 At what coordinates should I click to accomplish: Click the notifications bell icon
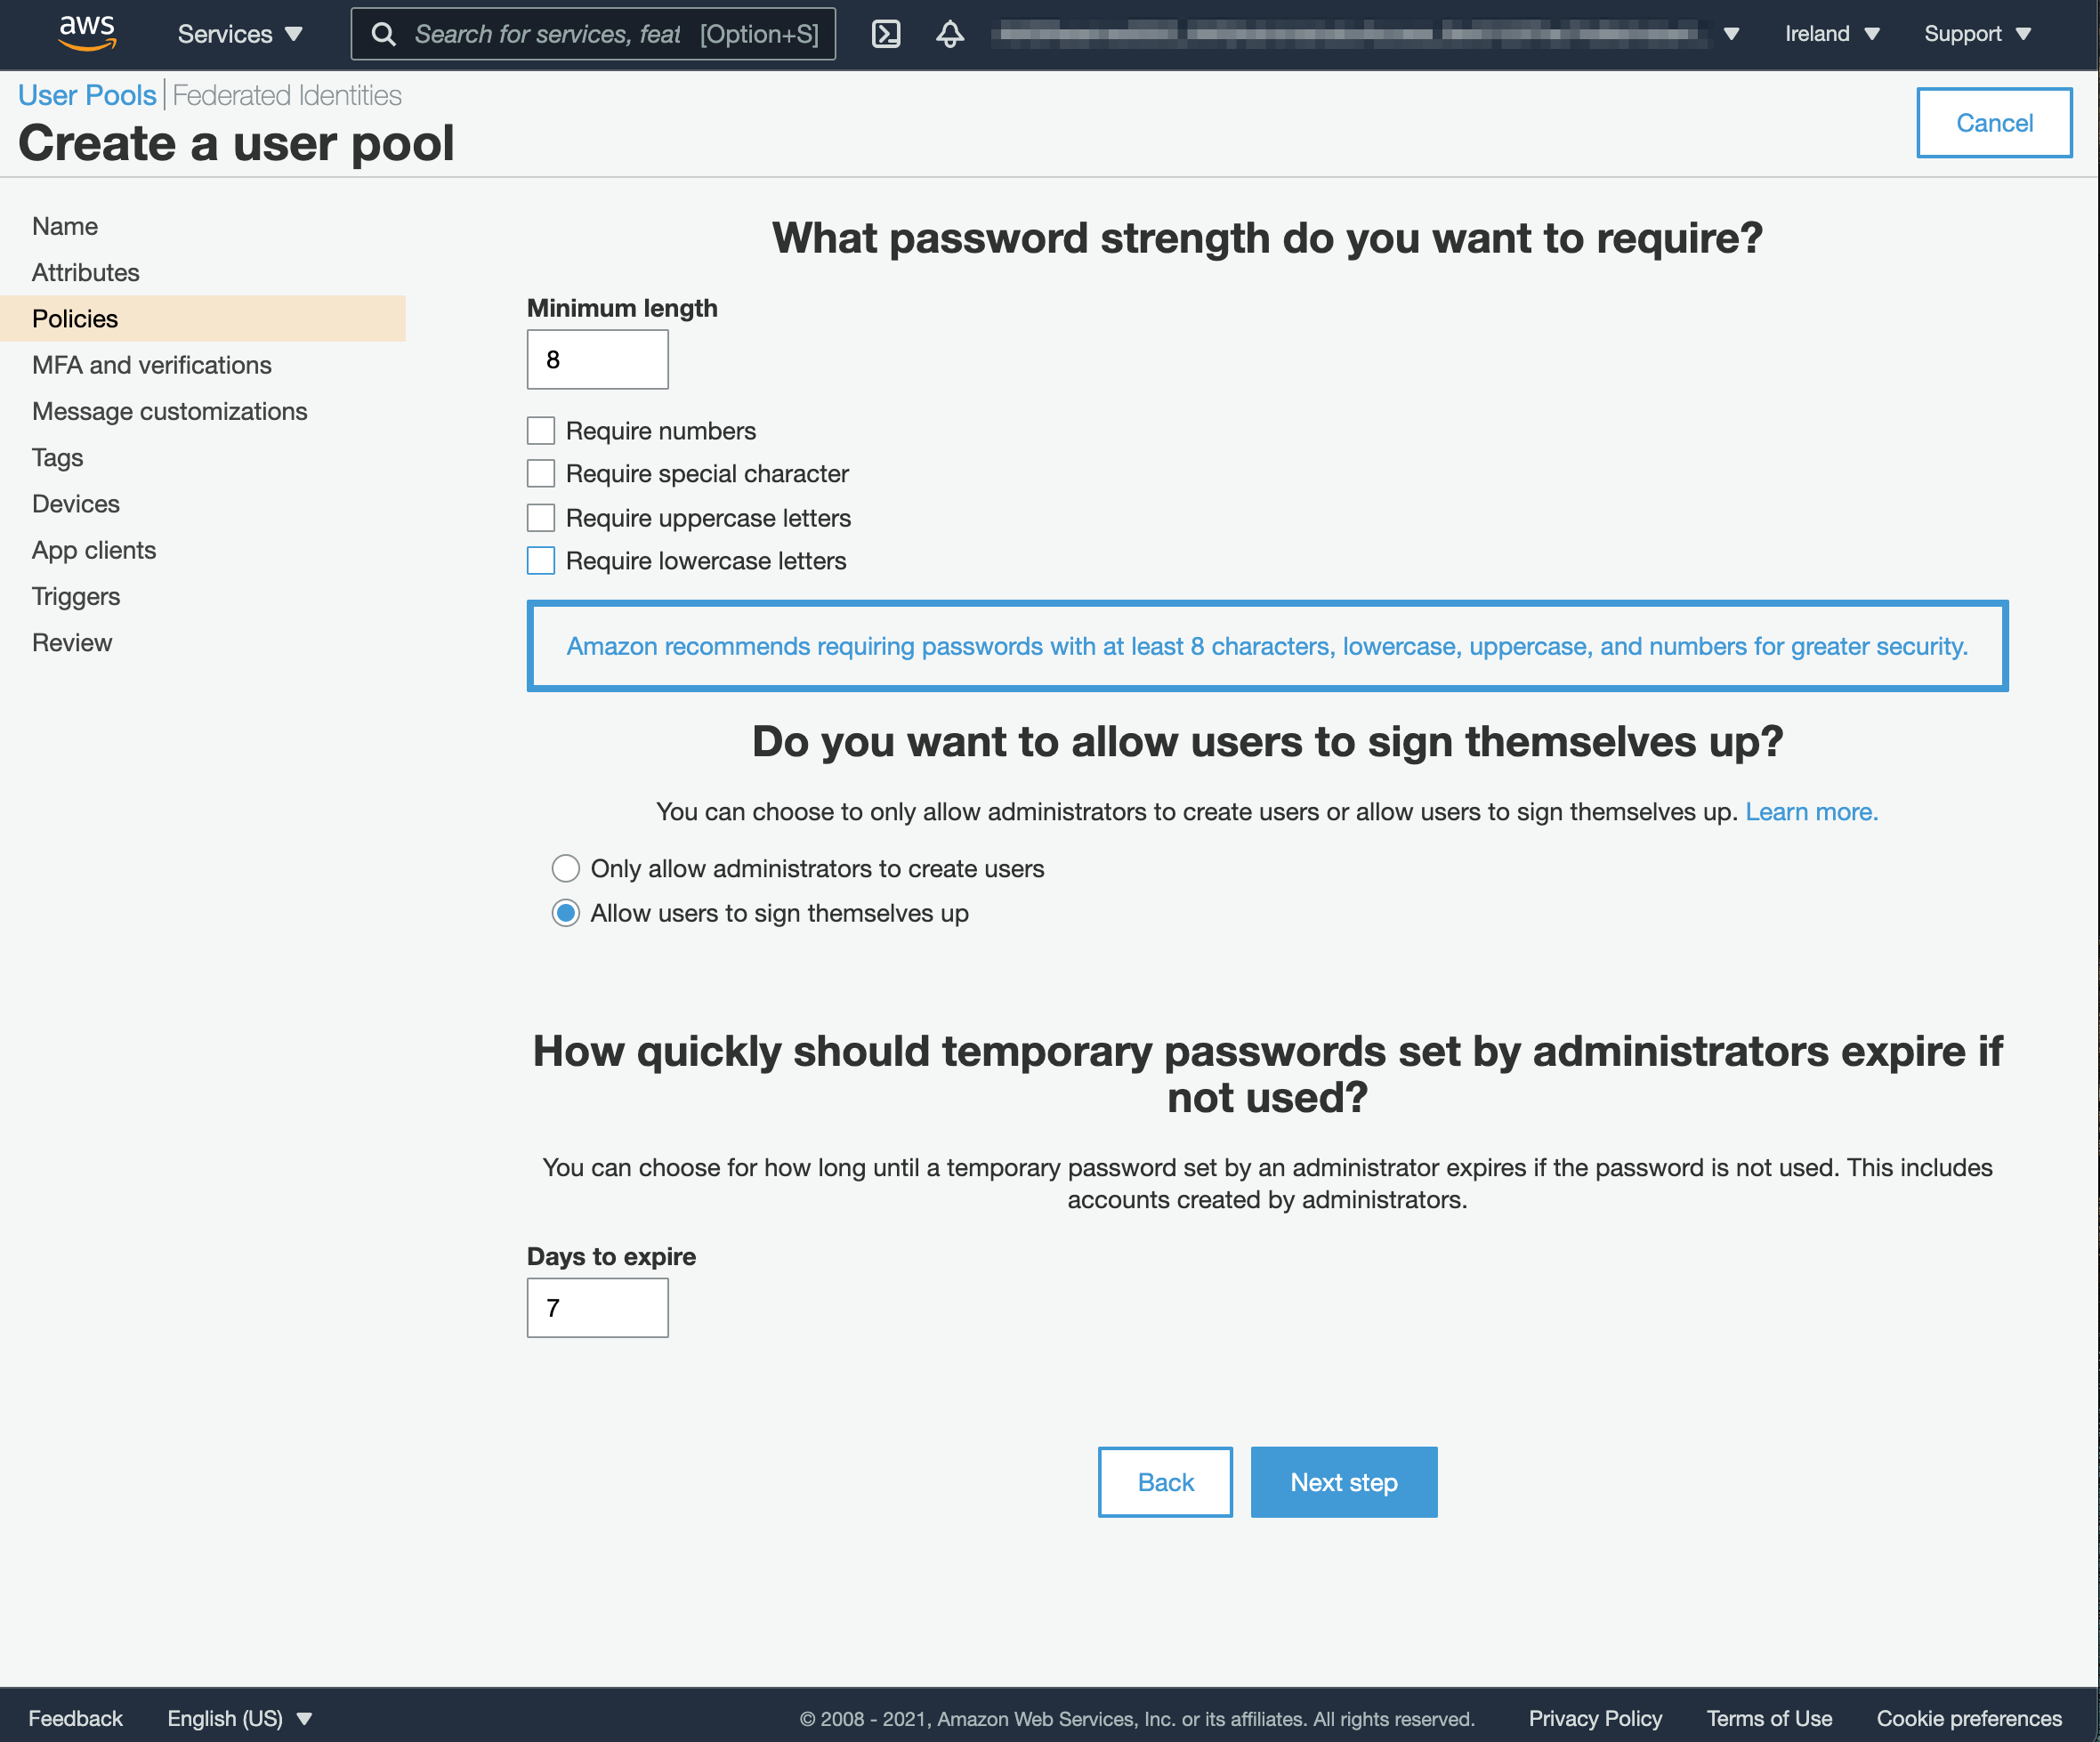click(952, 35)
